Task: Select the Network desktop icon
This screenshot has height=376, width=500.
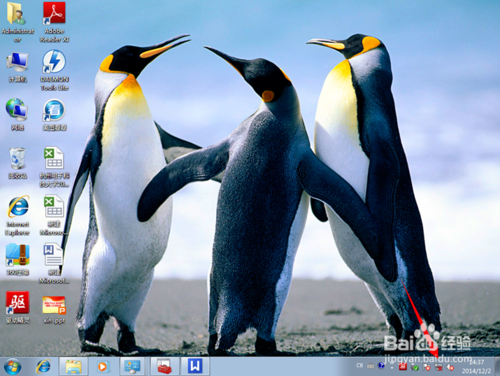Action: 17,114
